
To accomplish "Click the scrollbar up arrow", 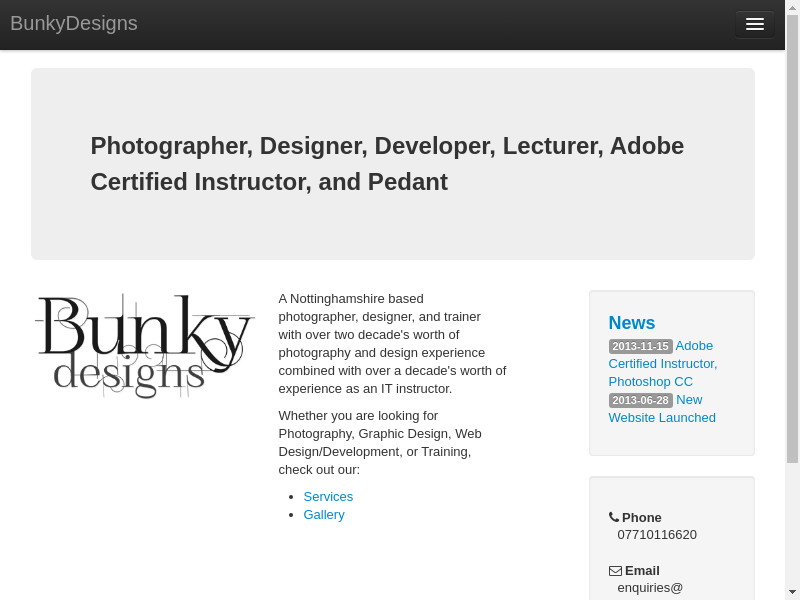I will click(x=792, y=8).
